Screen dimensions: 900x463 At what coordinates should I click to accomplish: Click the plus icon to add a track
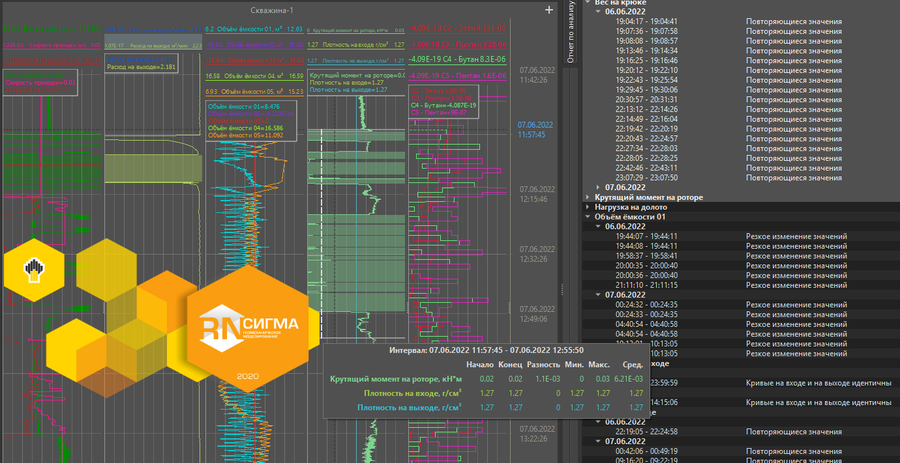tap(548, 10)
